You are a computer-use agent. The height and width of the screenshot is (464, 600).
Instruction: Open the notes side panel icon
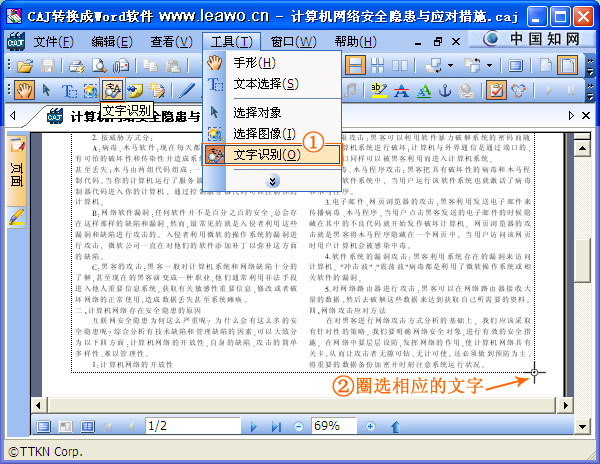click(17, 145)
